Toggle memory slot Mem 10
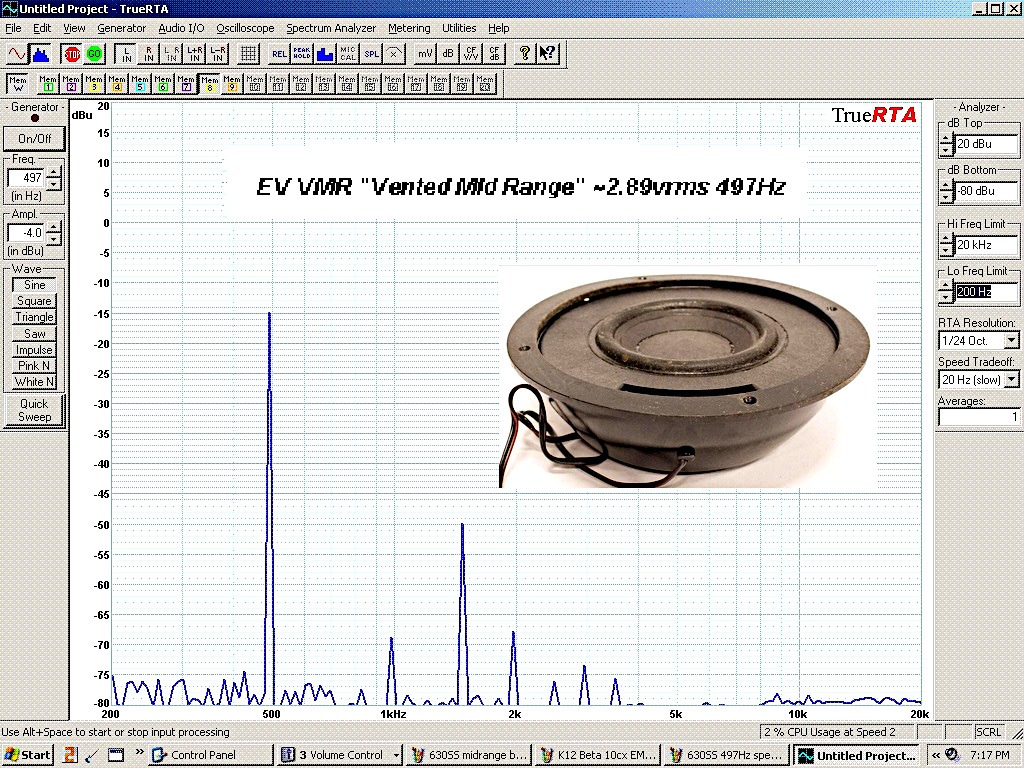Screen dimensions: 1024x768 pyautogui.click(x=255, y=84)
